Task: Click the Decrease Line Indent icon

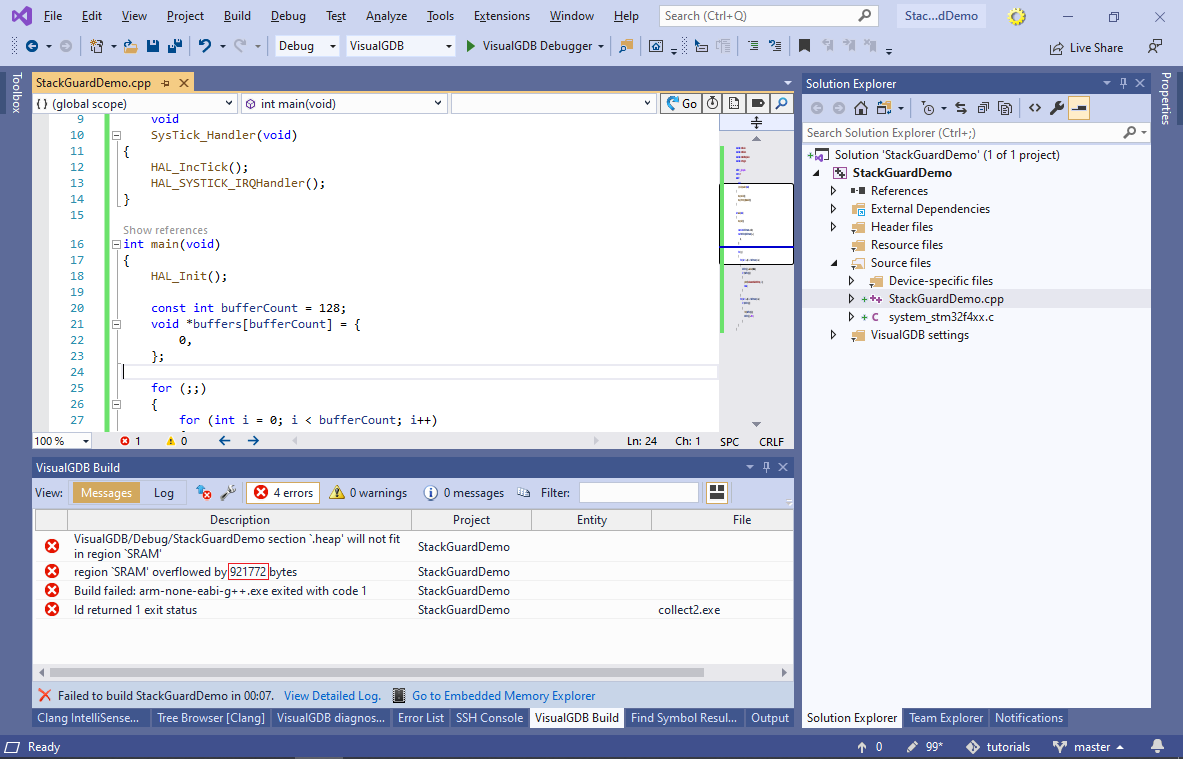Action: [x=753, y=46]
